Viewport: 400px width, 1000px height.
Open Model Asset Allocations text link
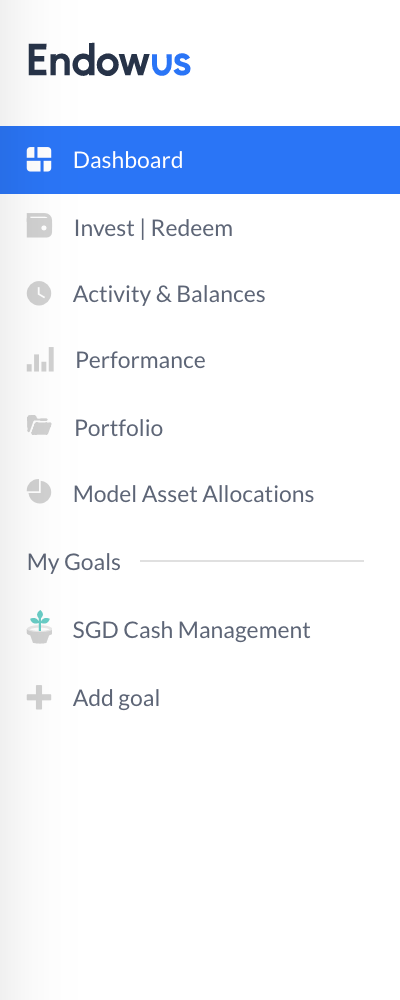pos(193,494)
